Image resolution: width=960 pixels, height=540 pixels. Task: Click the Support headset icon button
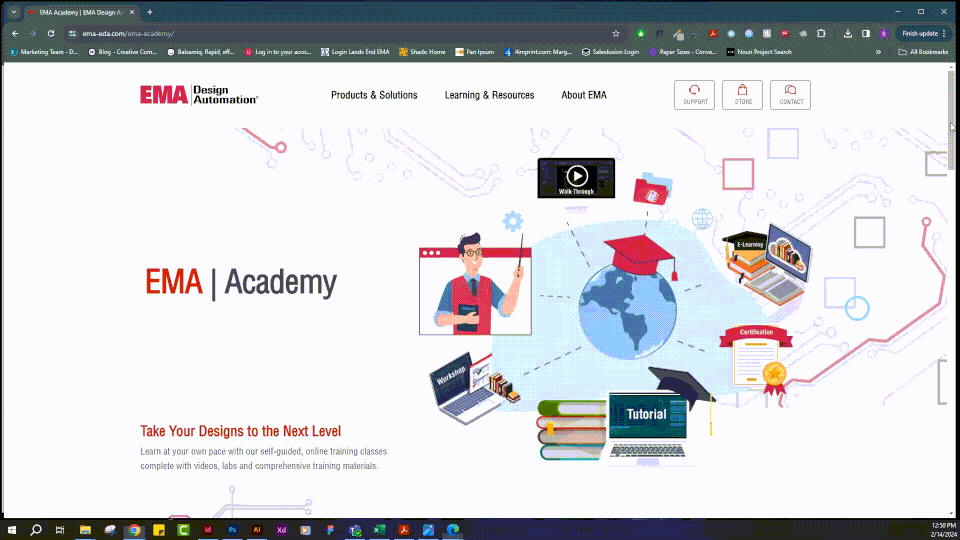[x=694, y=95]
